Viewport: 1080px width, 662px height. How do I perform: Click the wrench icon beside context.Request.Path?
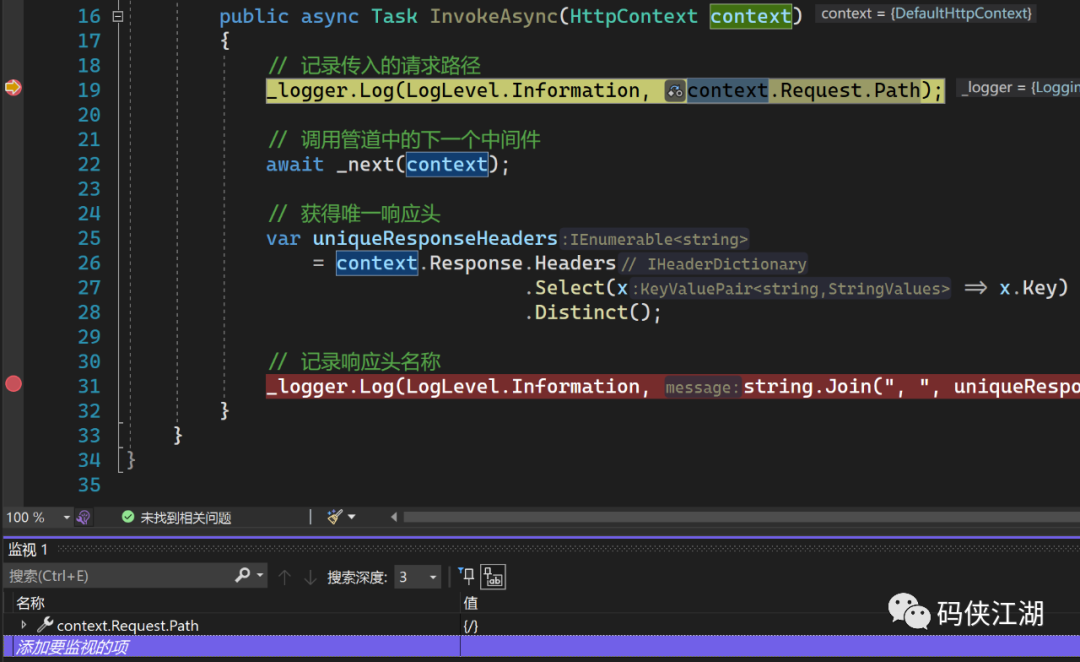pyautogui.click(x=45, y=625)
